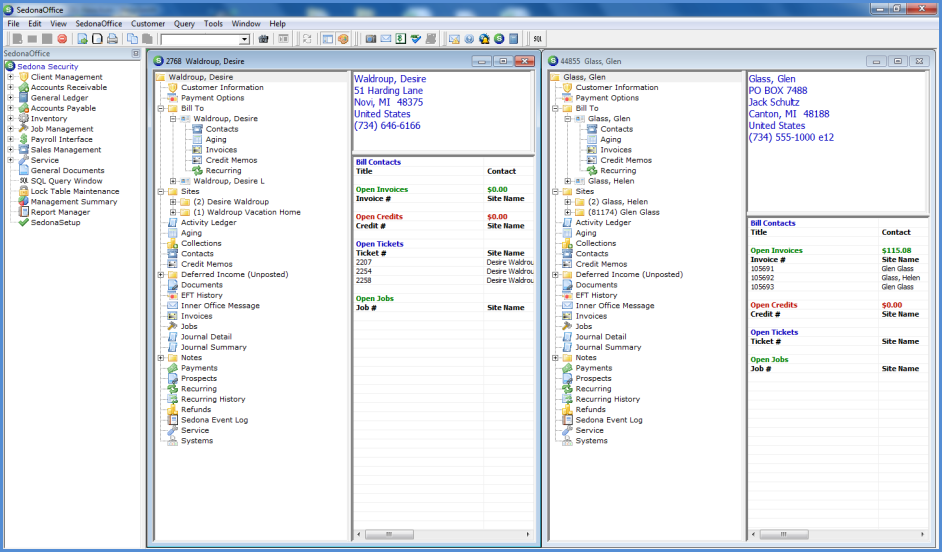Click Collections icon in Waldroup window
942x552 pixels.
click(x=172, y=243)
